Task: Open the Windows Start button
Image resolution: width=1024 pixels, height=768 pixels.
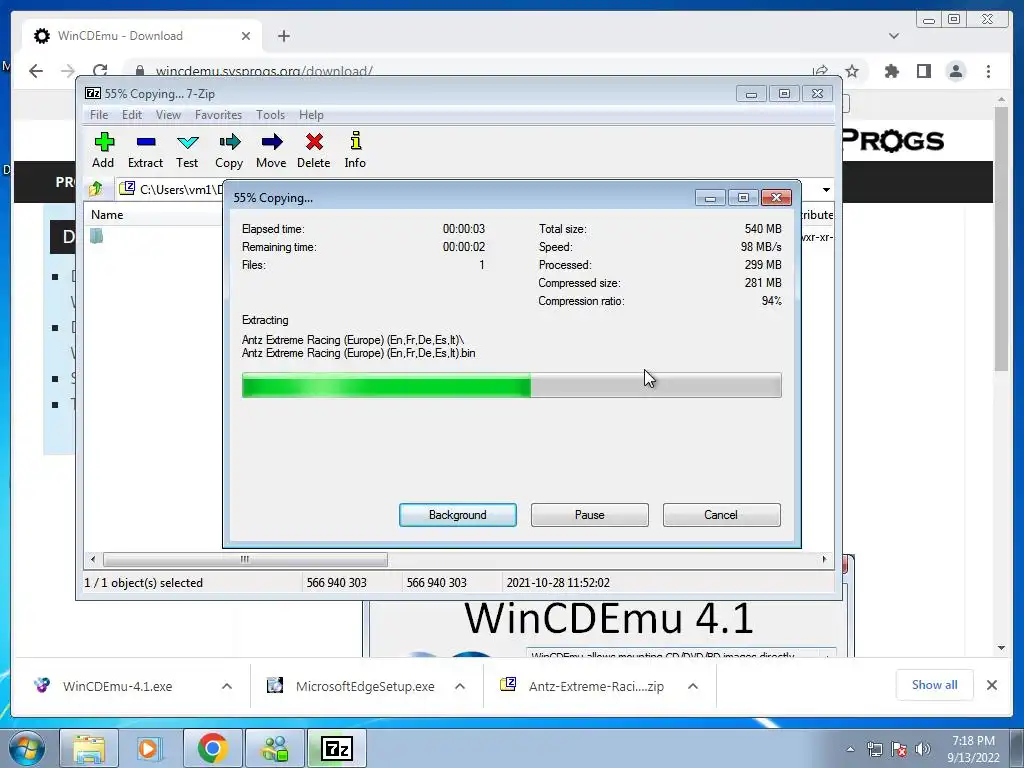Action: (x=27, y=748)
